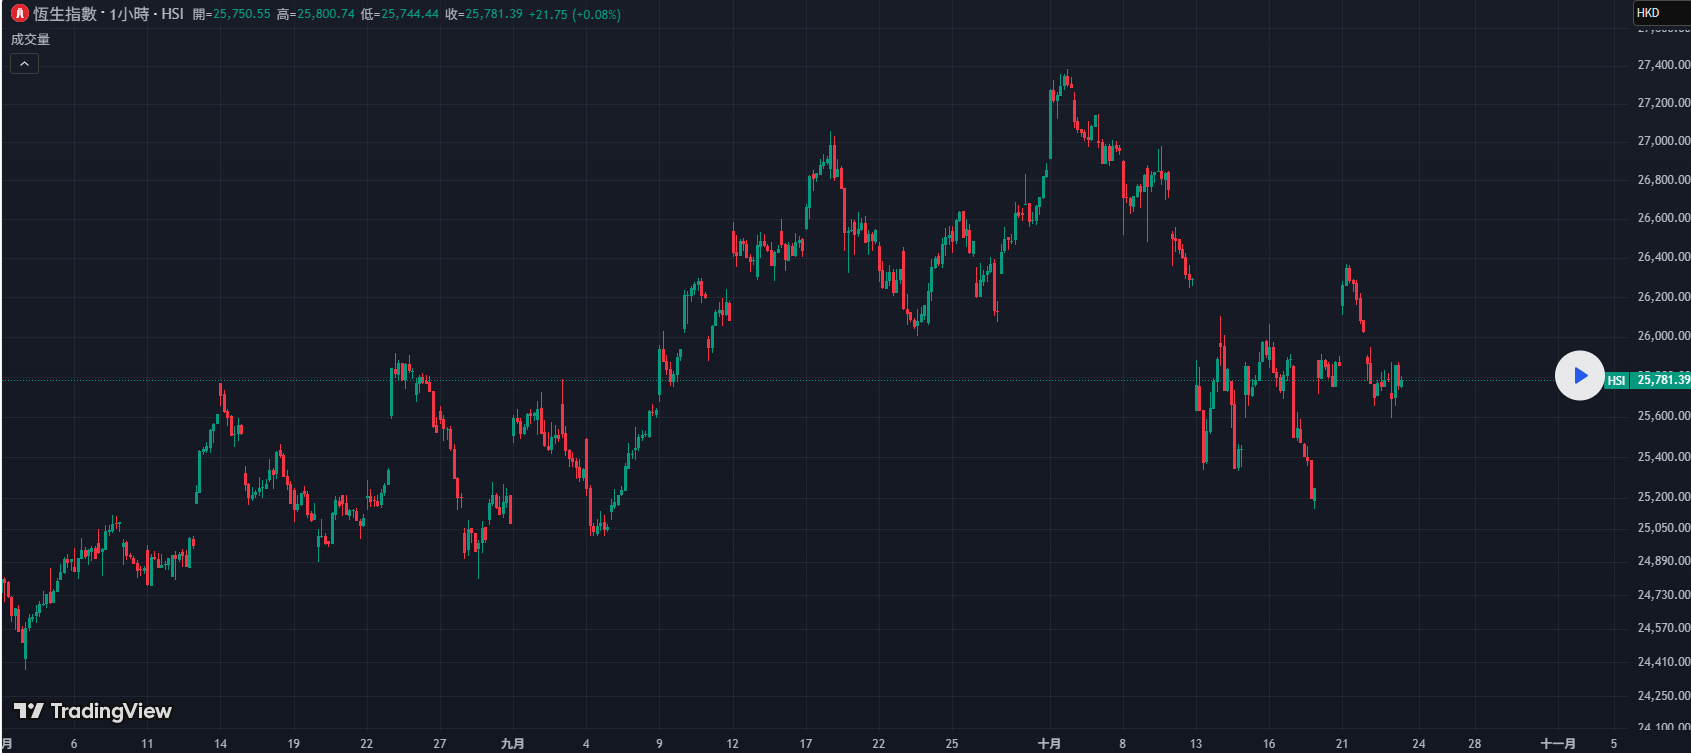
Task: Click the 恆生指數 symbol title
Action: (65, 14)
